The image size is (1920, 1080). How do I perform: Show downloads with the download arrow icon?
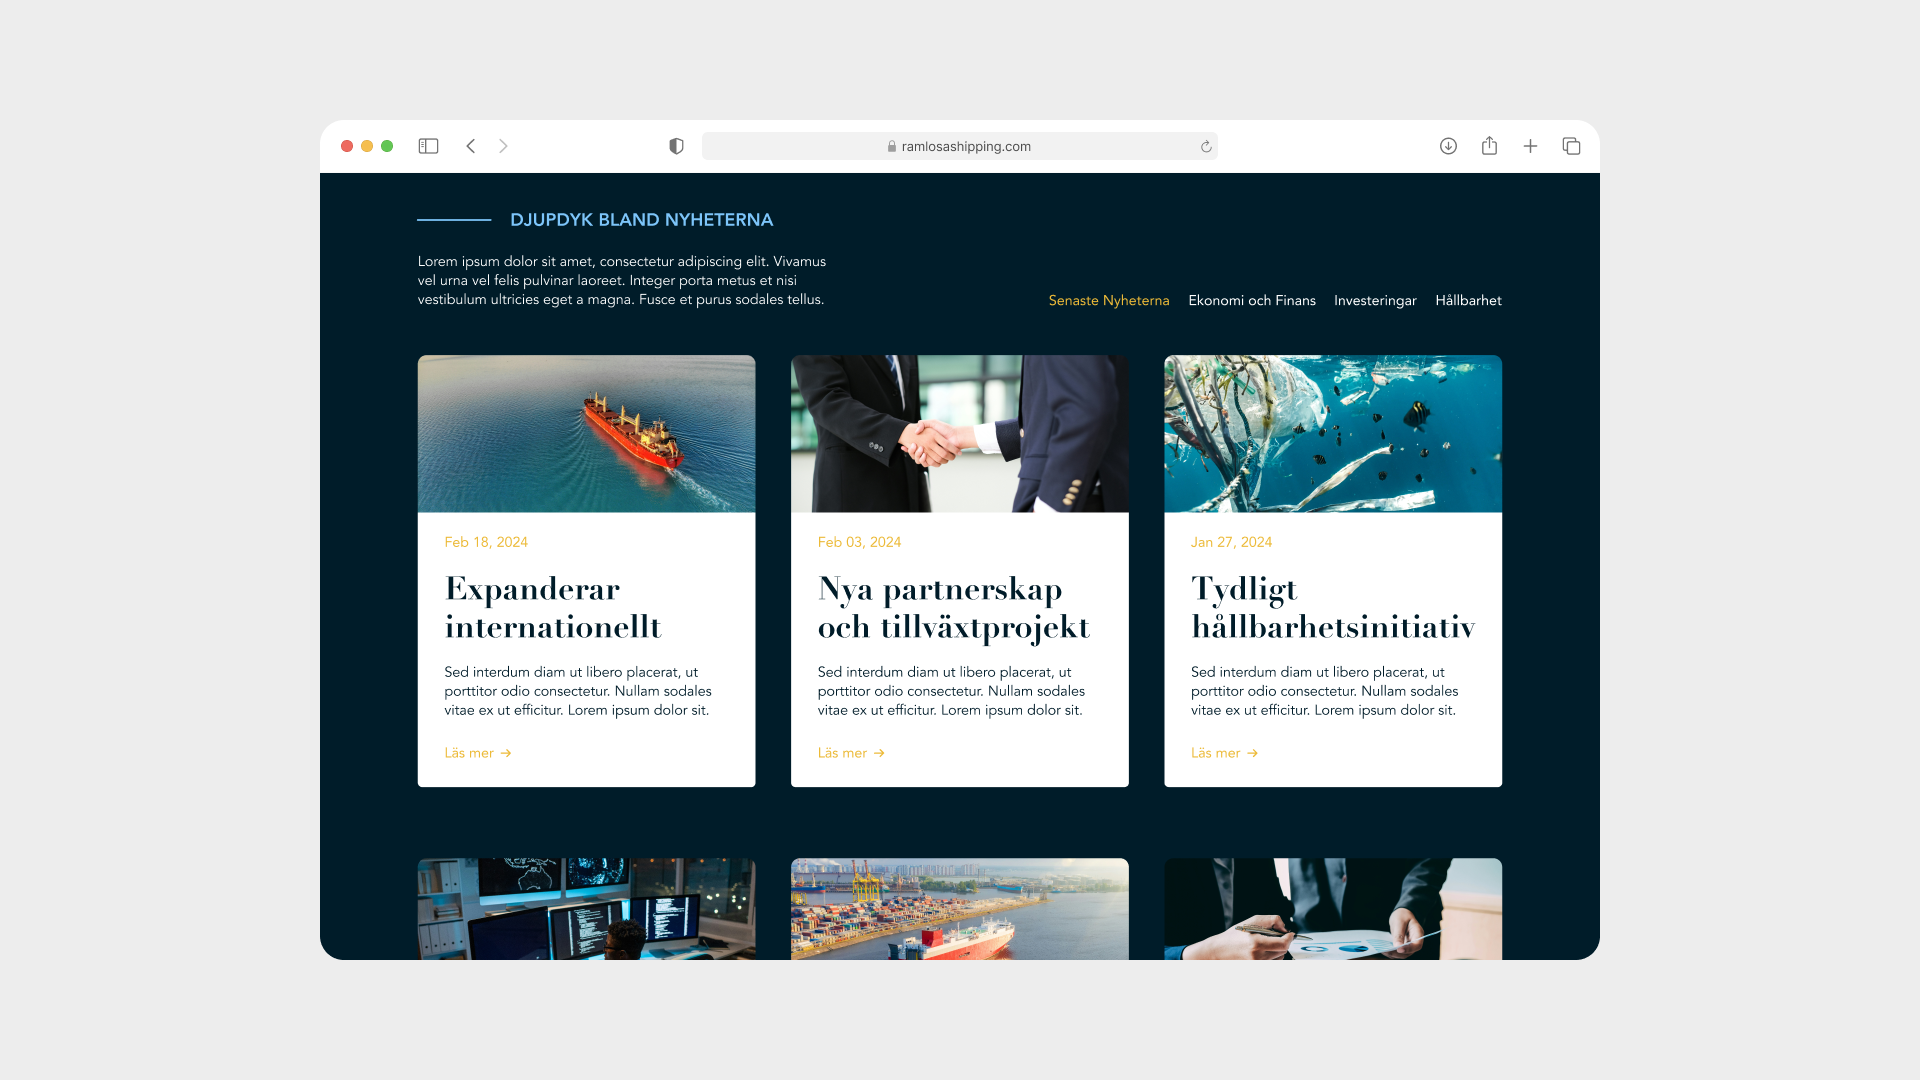(x=1448, y=146)
